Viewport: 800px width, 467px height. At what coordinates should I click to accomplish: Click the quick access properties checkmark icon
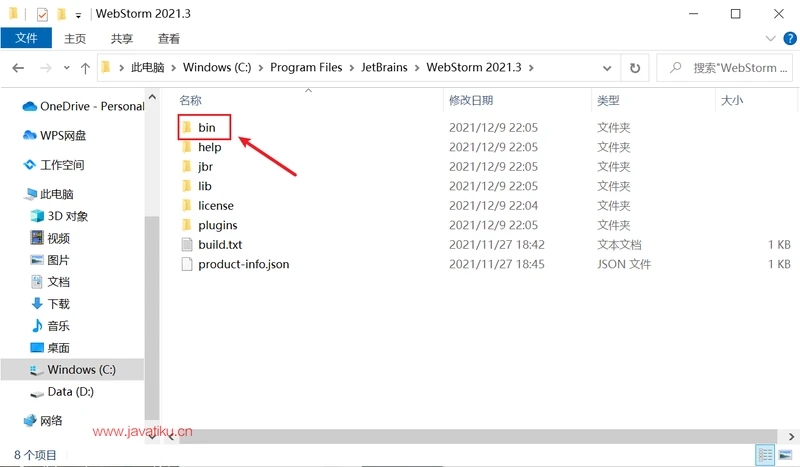click(42, 14)
